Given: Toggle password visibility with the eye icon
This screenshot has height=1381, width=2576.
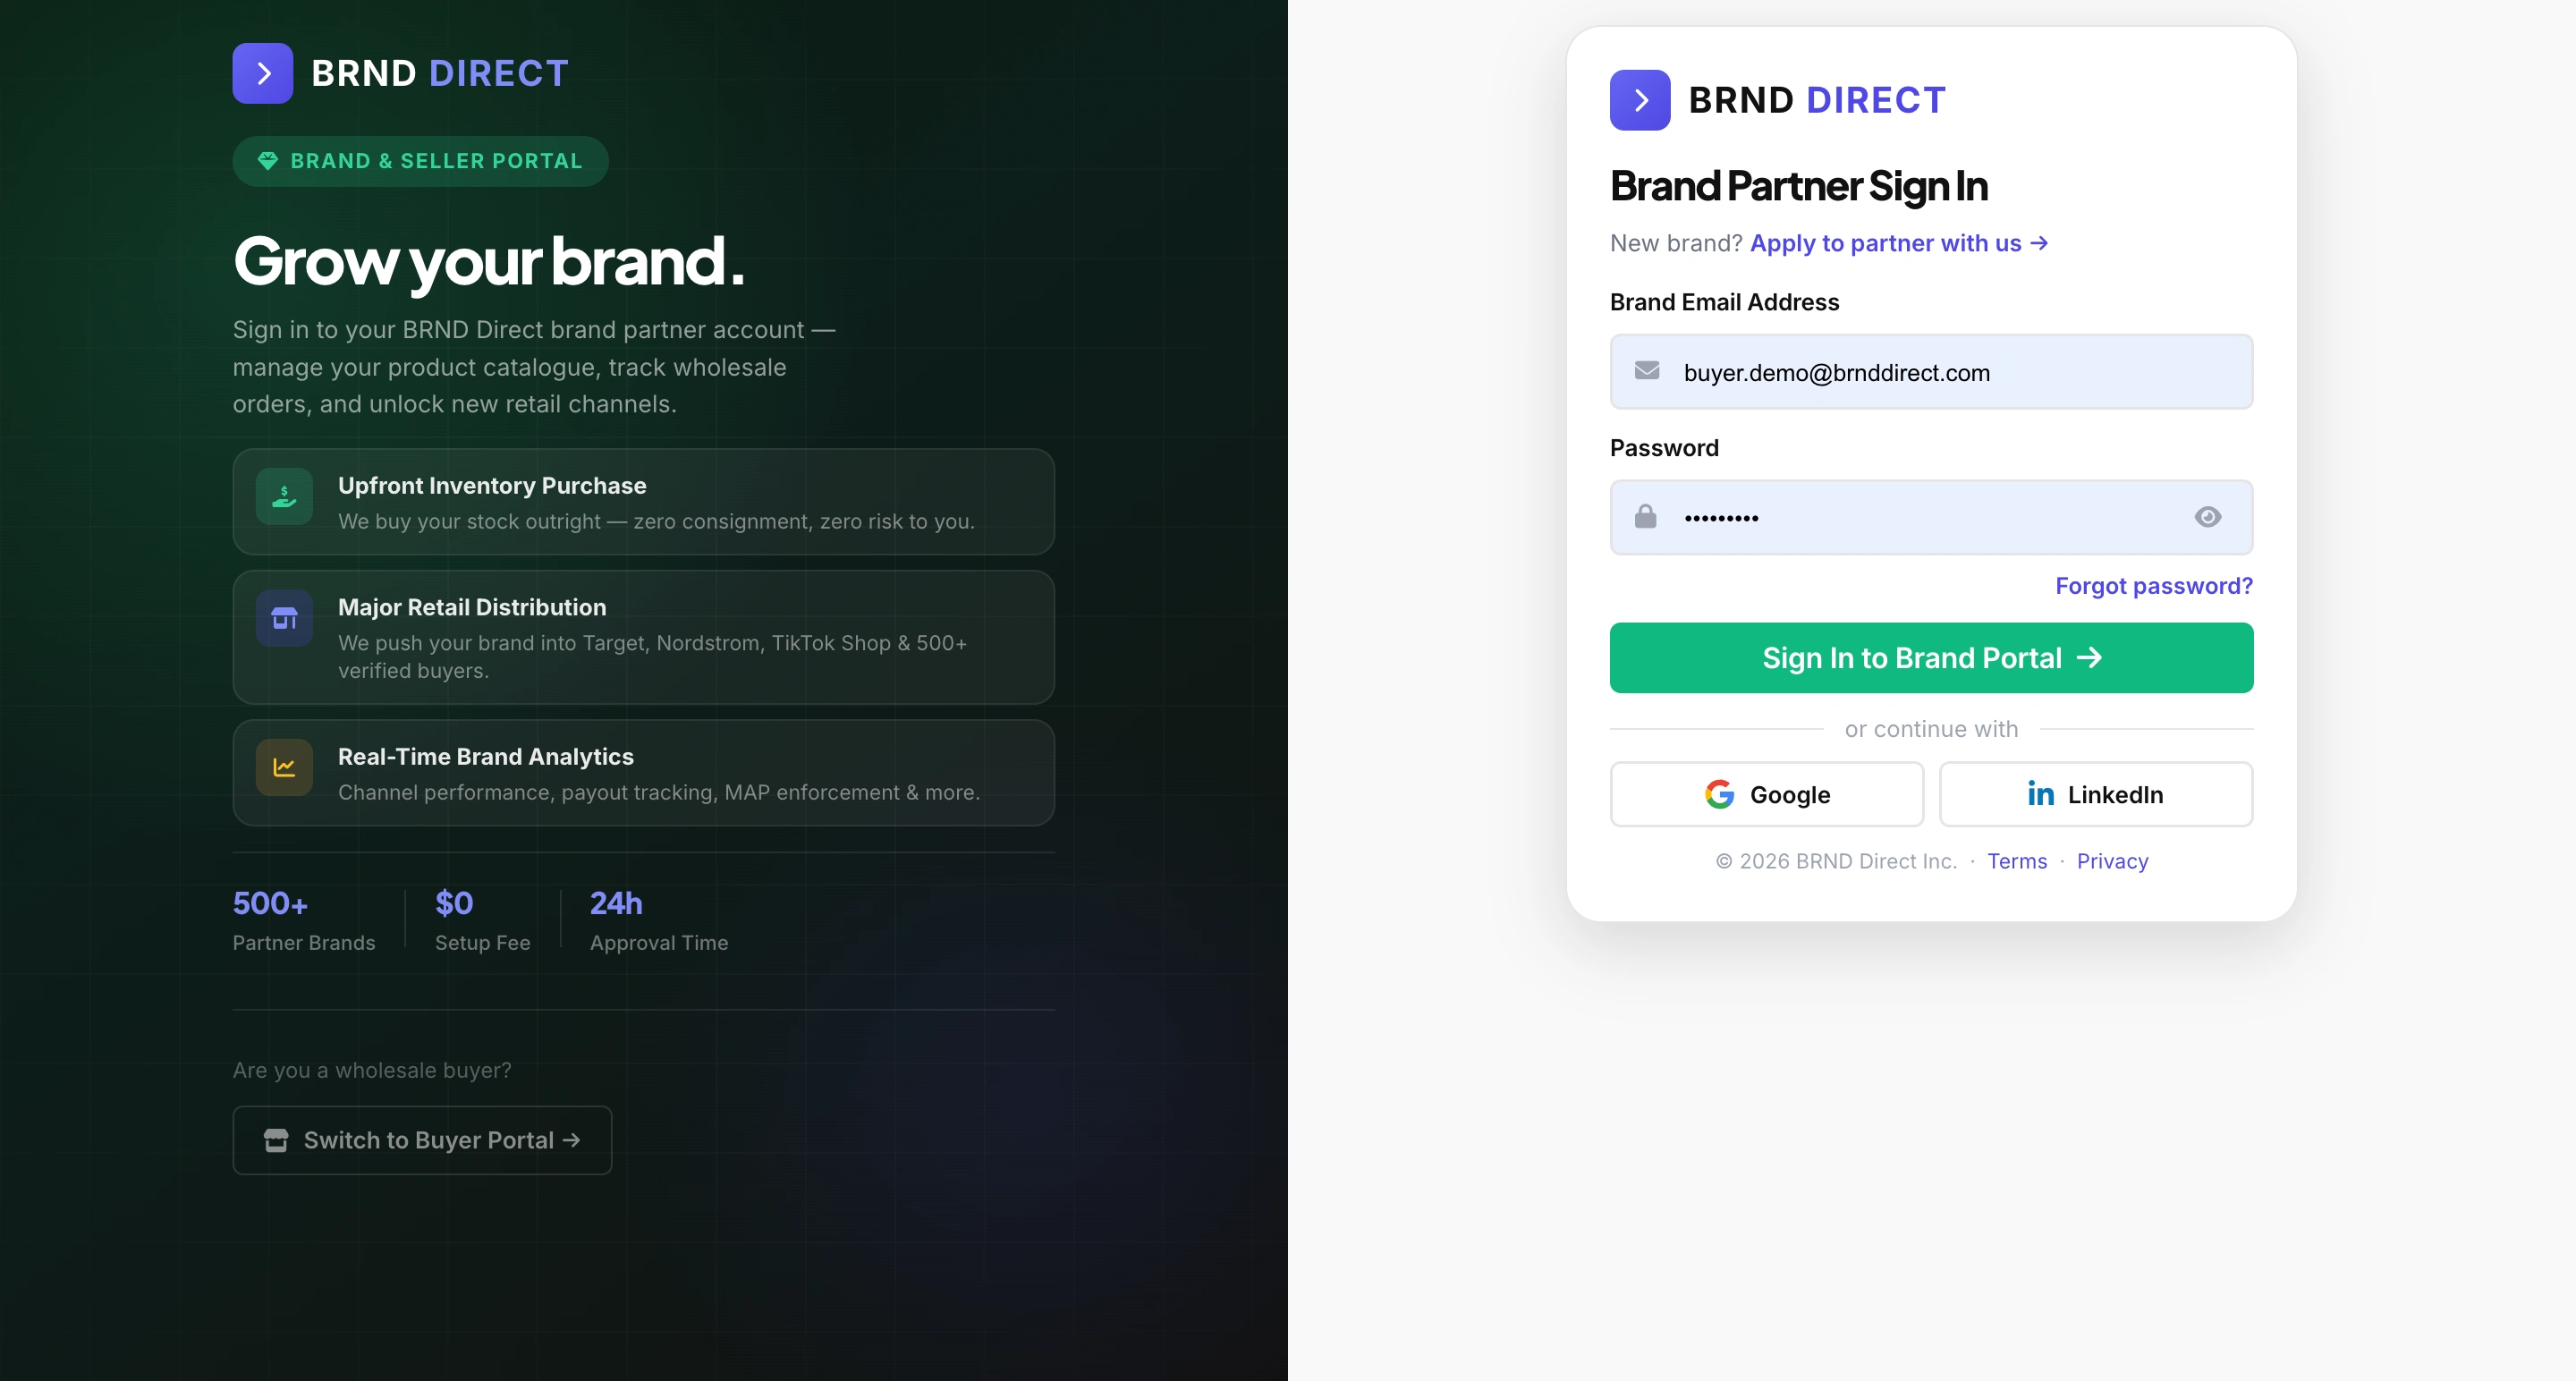Looking at the screenshot, I should (2208, 517).
